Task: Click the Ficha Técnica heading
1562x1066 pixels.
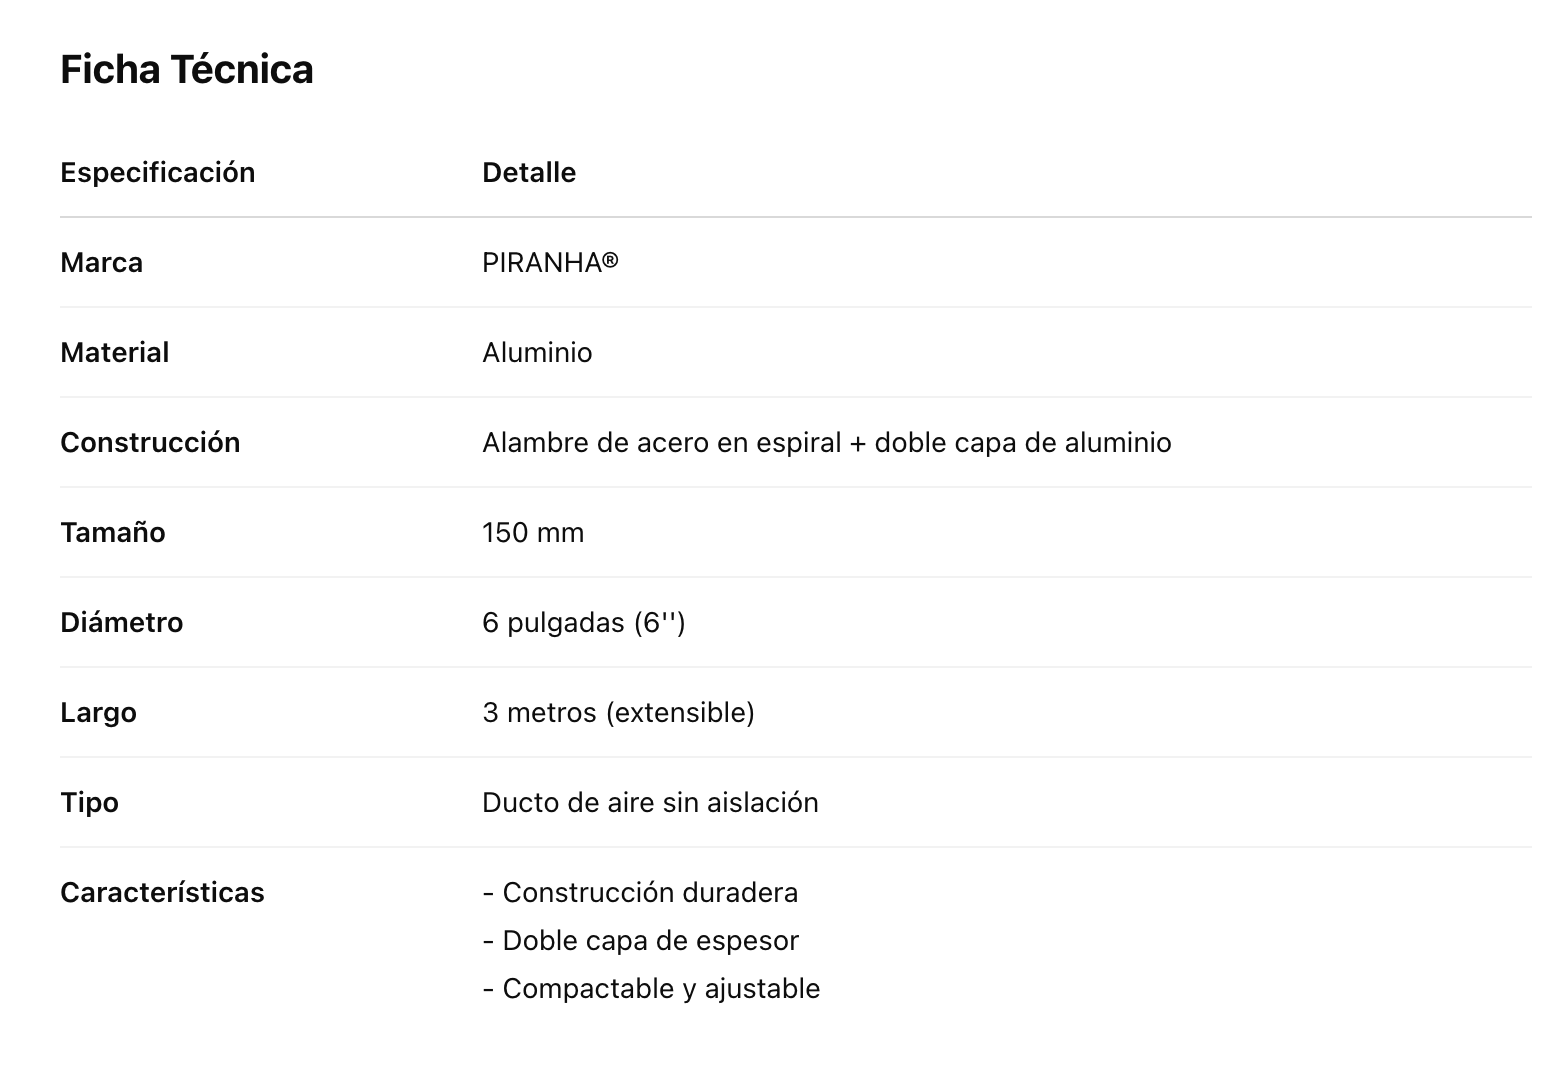Action: [x=187, y=70]
